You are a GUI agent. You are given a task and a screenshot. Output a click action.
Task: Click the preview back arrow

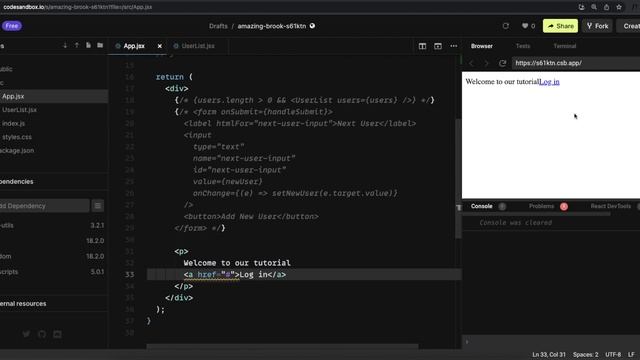point(471,63)
